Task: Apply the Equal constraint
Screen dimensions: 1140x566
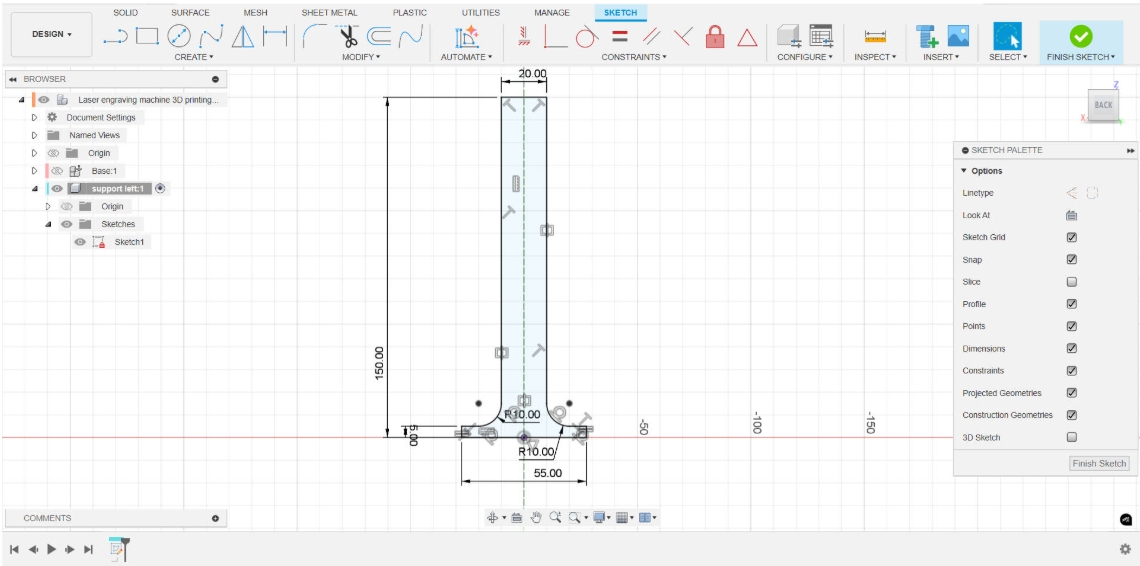Action: pos(619,36)
